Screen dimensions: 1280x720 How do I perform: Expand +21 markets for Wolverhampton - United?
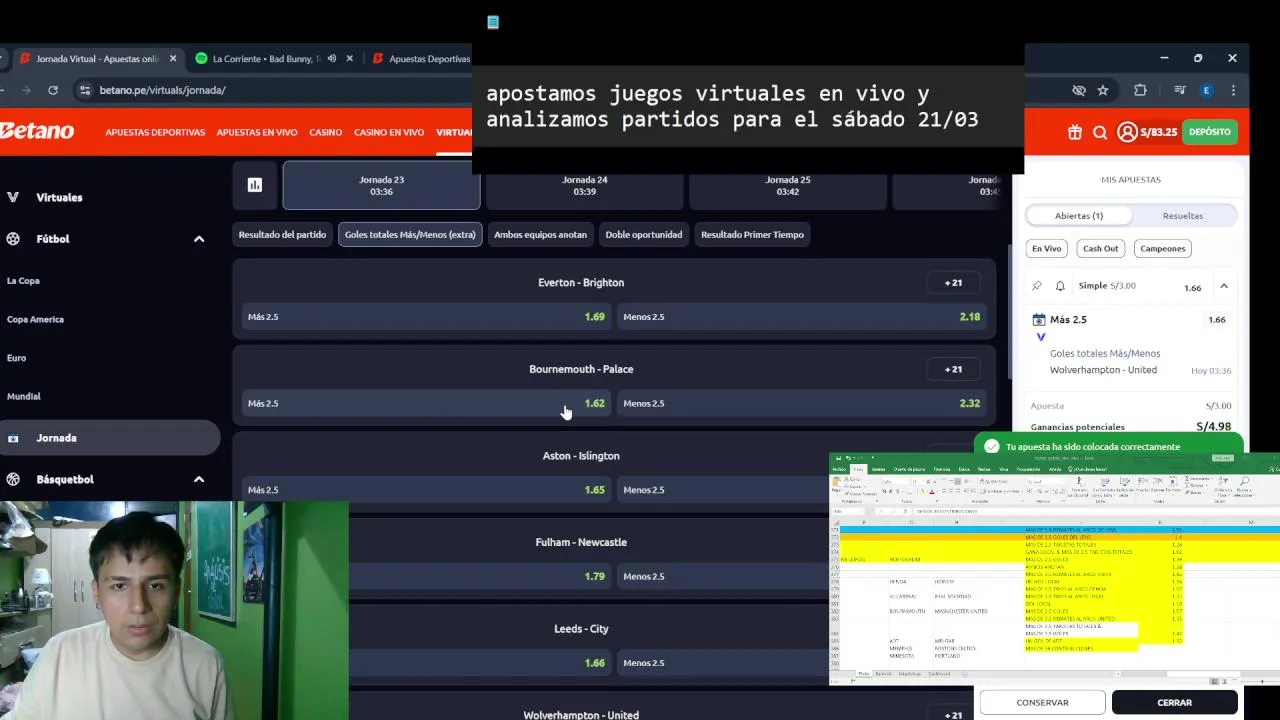tap(954, 714)
